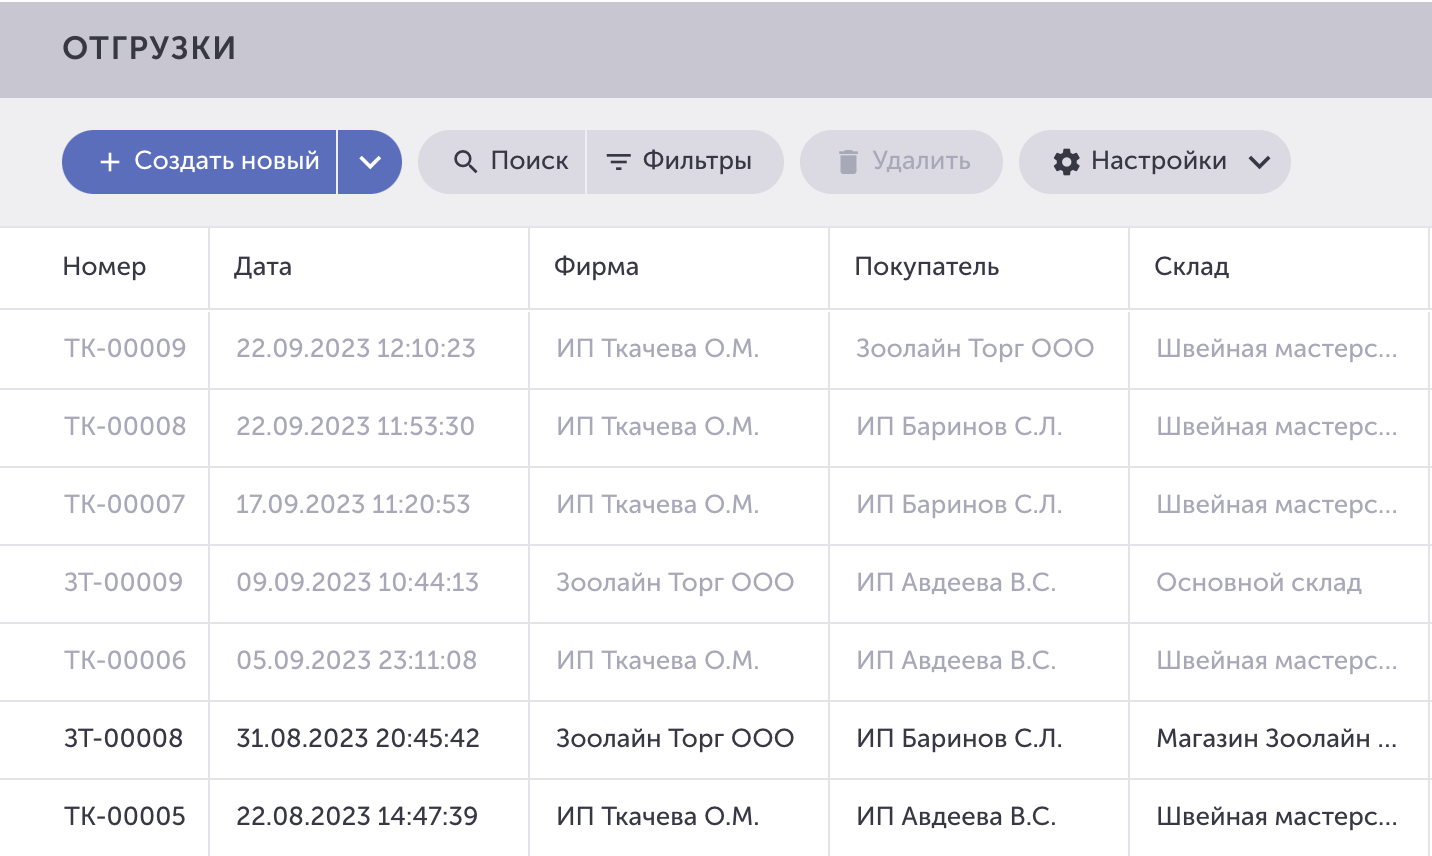Select date 22.09.2023 12:10:23
1432x856 pixels.
356,348
